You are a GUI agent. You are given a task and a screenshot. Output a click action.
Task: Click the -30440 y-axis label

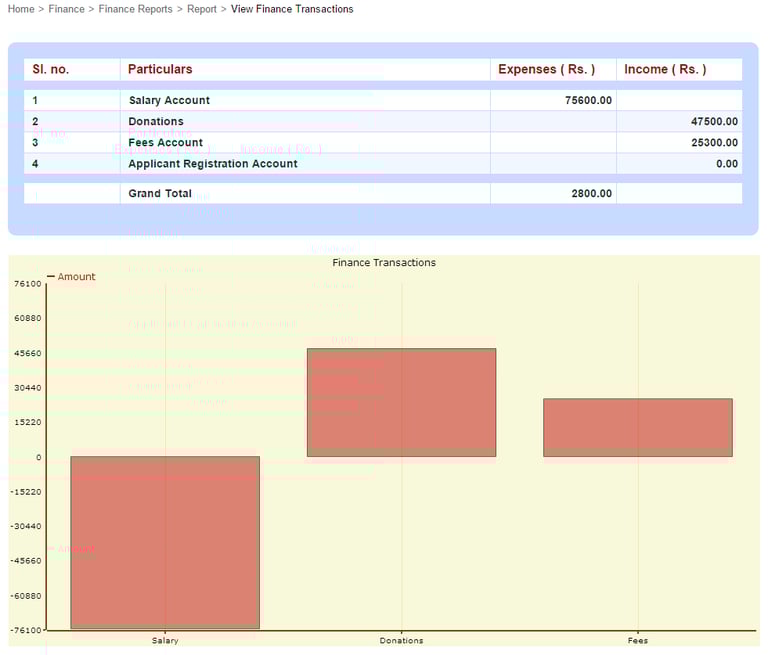[26, 526]
